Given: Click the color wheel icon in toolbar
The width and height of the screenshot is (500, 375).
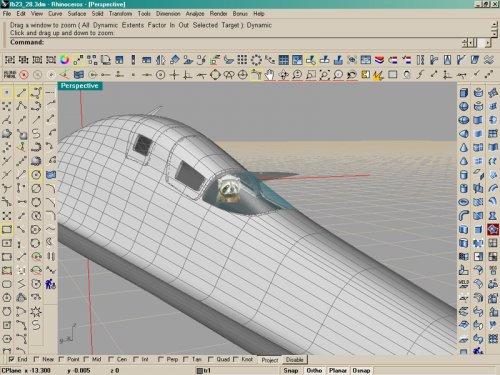Looking at the screenshot, I should (65, 60).
